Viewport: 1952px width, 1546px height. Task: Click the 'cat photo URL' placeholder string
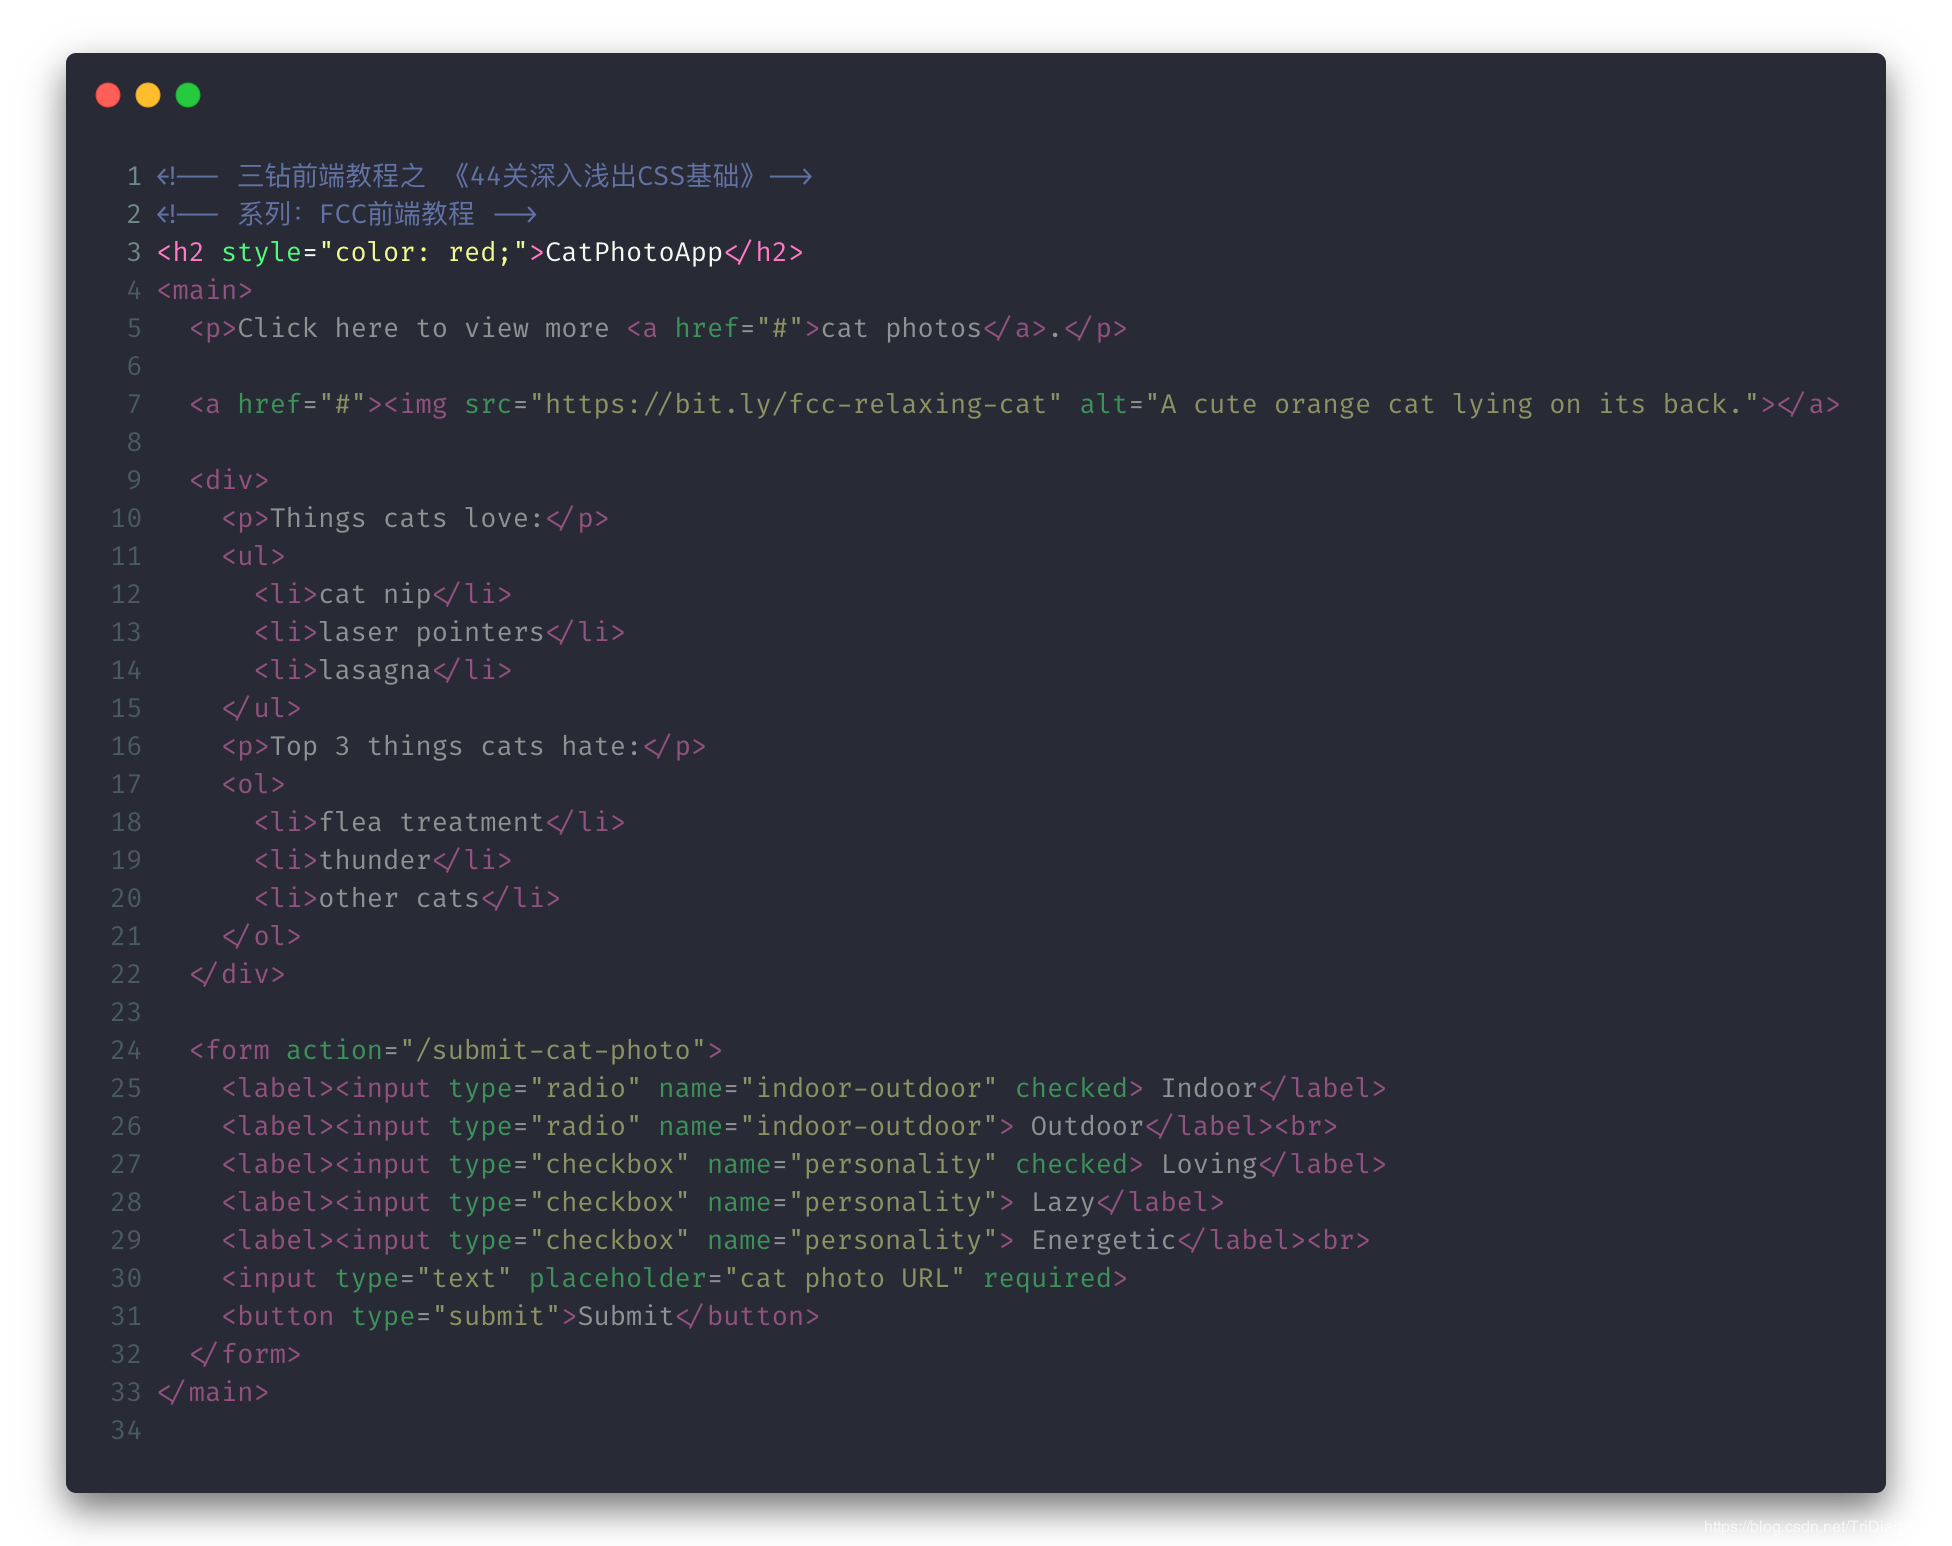(844, 1278)
